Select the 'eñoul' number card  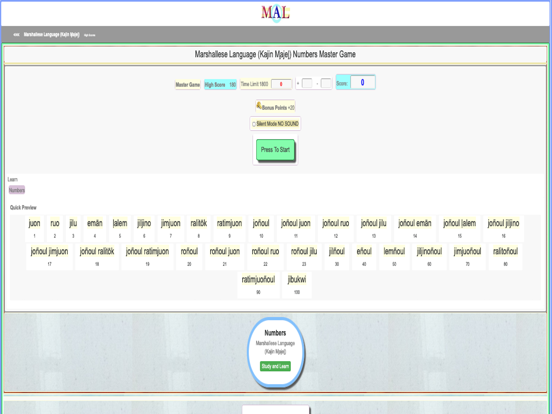(x=364, y=257)
